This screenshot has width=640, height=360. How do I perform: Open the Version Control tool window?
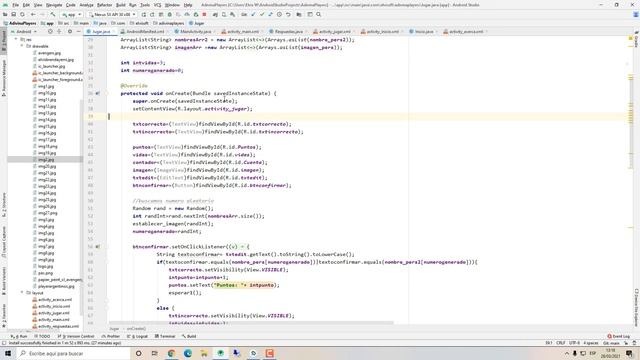(x=76, y=336)
